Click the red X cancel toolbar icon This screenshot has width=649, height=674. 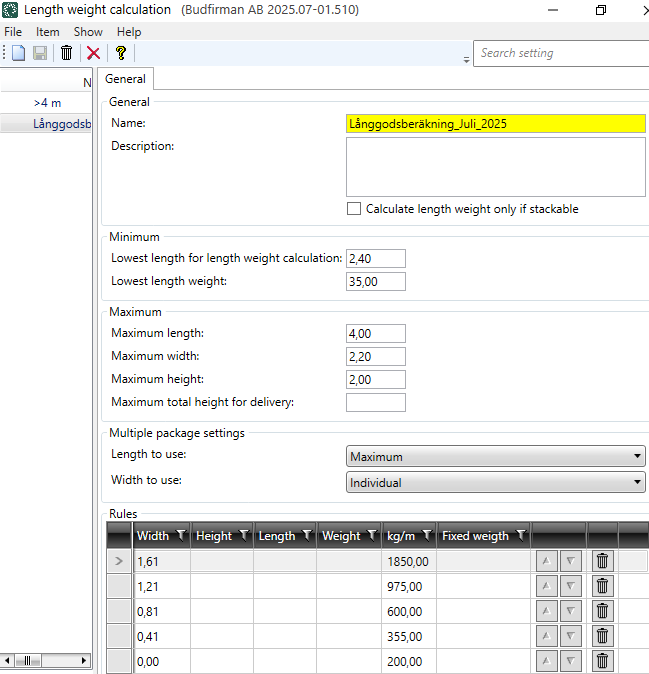coord(93,53)
